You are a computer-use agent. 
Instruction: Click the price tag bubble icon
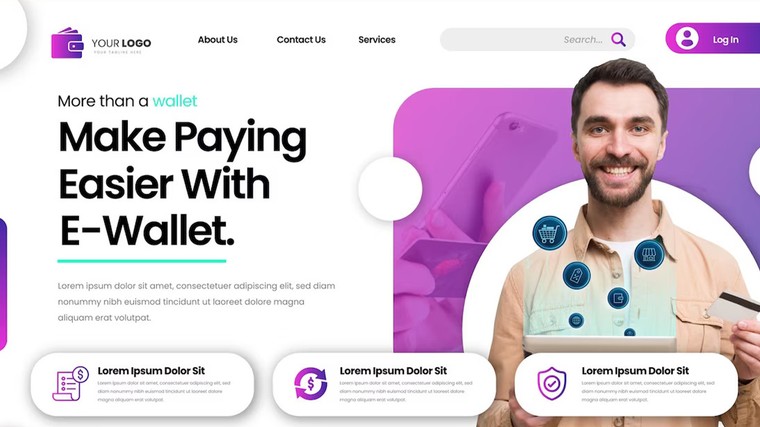pyautogui.click(x=576, y=275)
